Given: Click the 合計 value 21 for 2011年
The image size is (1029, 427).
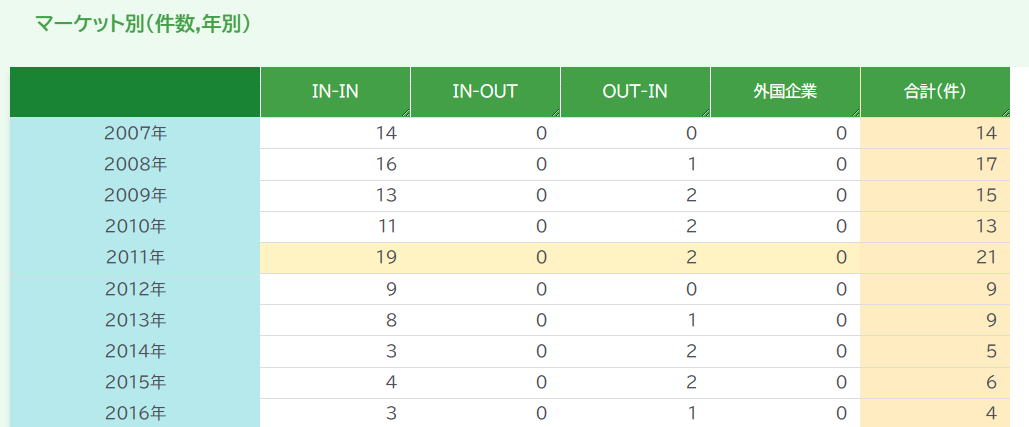Looking at the screenshot, I should (x=986, y=258).
